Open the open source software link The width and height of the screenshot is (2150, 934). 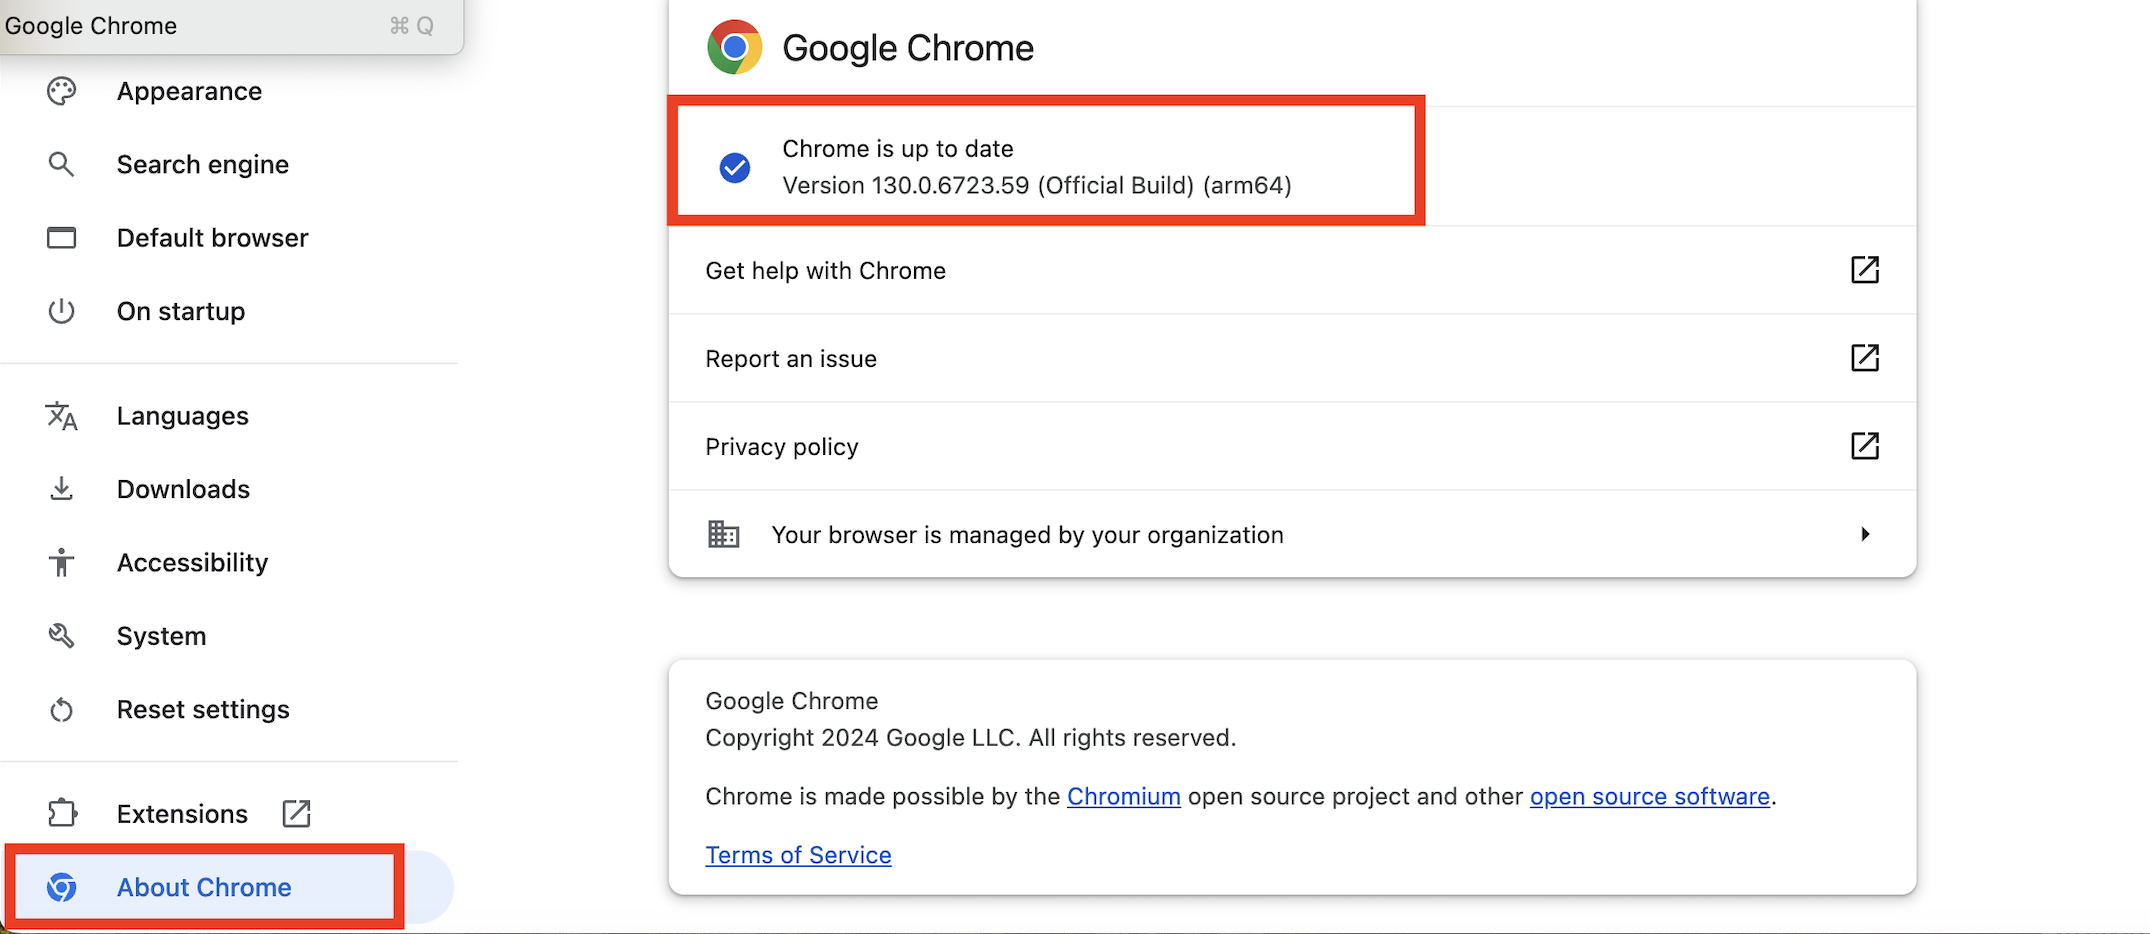[x=1649, y=797]
